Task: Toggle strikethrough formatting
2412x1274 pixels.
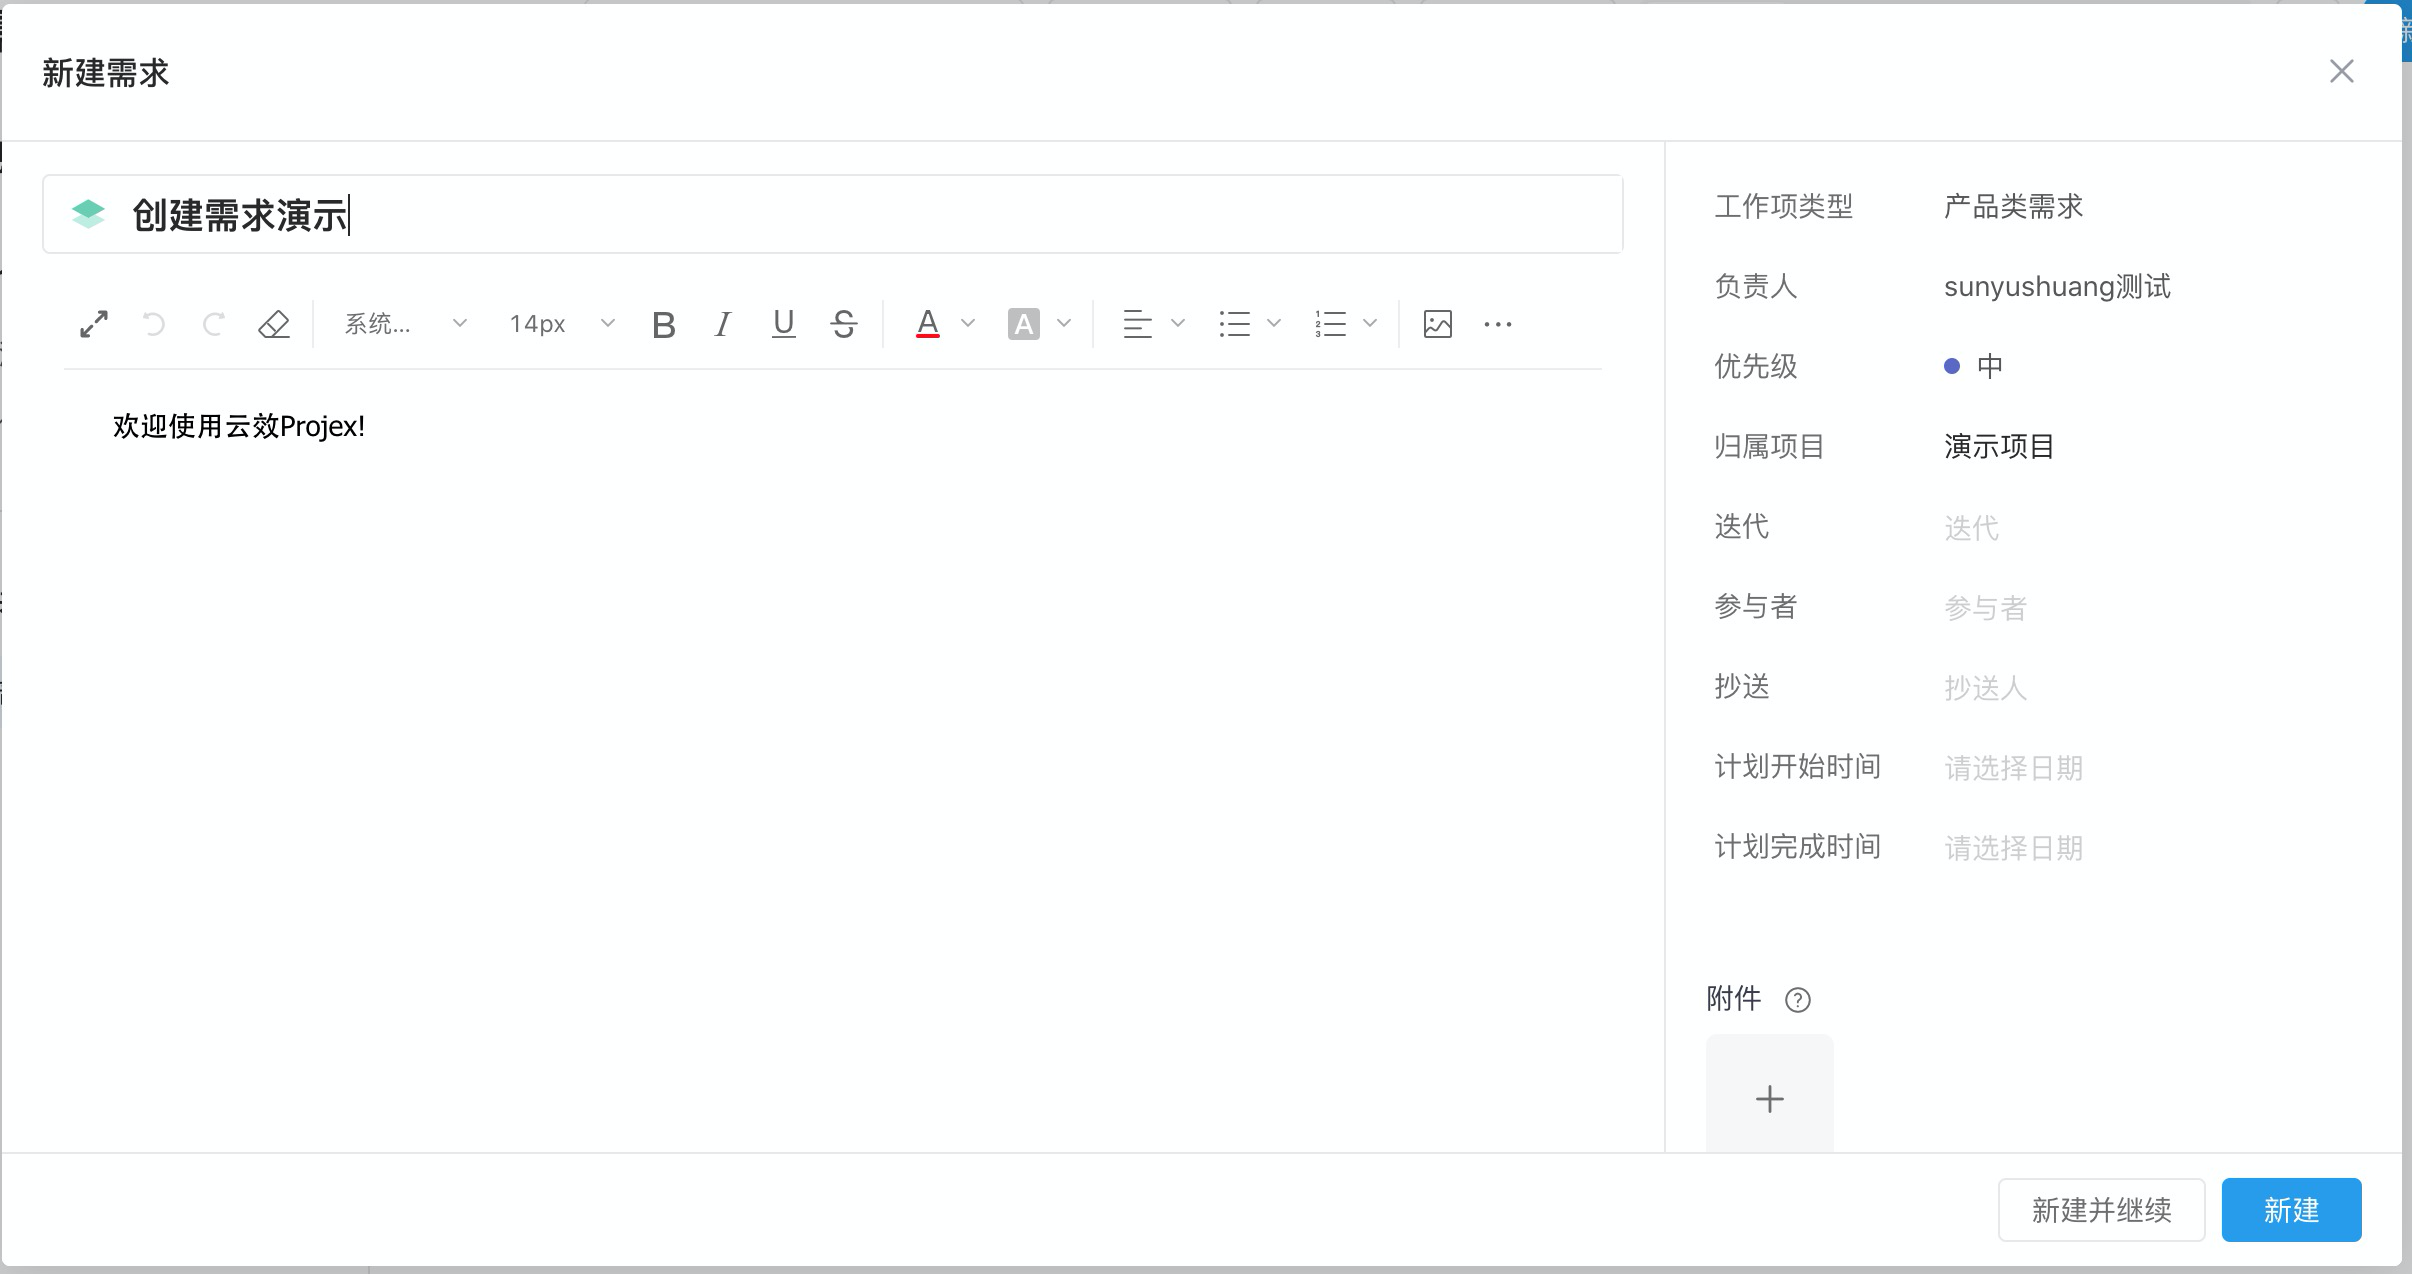Action: (x=844, y=324)
